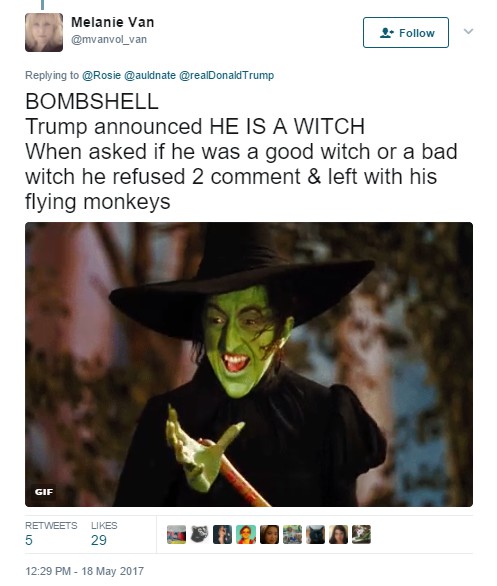Click the Melanie Van display name

coord(112,22)
